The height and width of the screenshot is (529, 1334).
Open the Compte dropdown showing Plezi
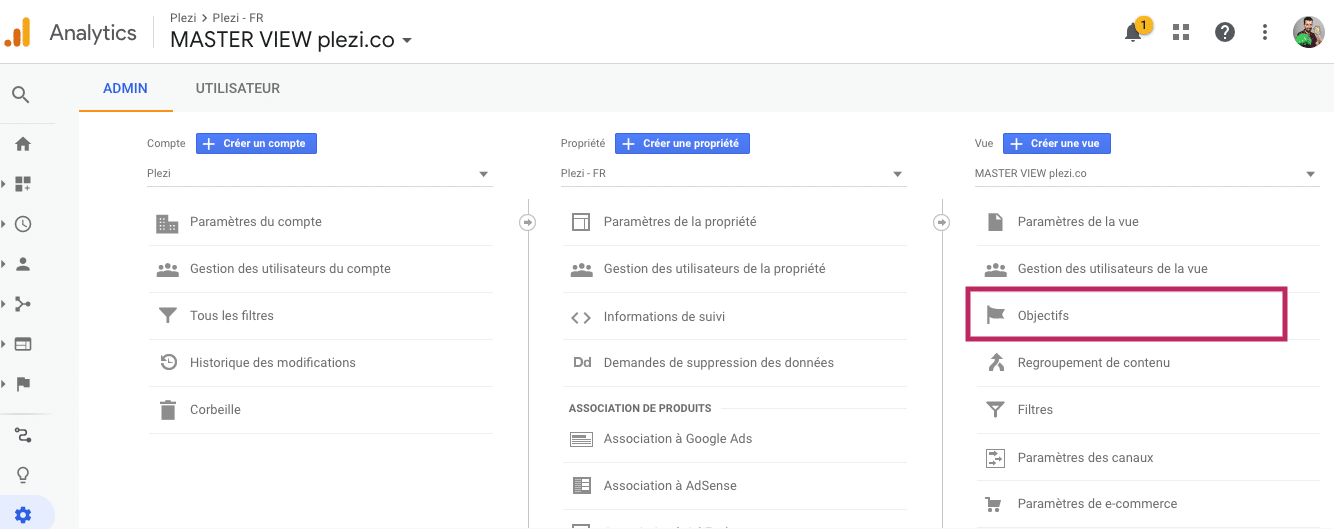[320, 174]
